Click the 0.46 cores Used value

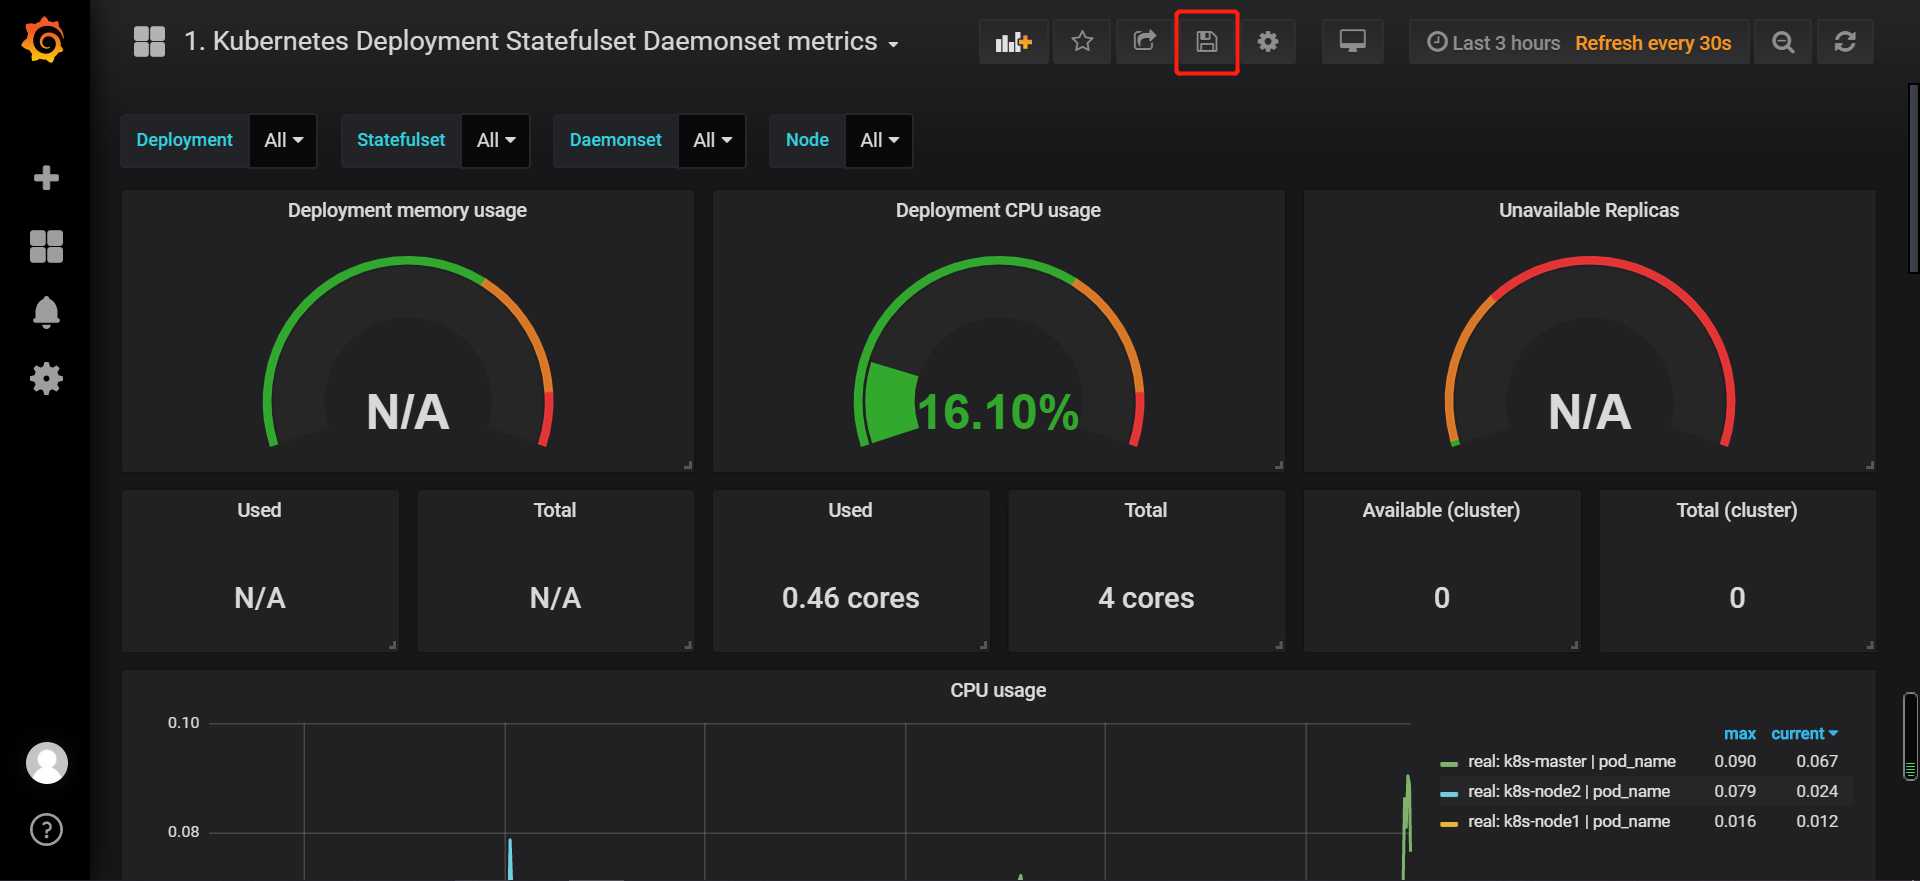pos(850,598)
